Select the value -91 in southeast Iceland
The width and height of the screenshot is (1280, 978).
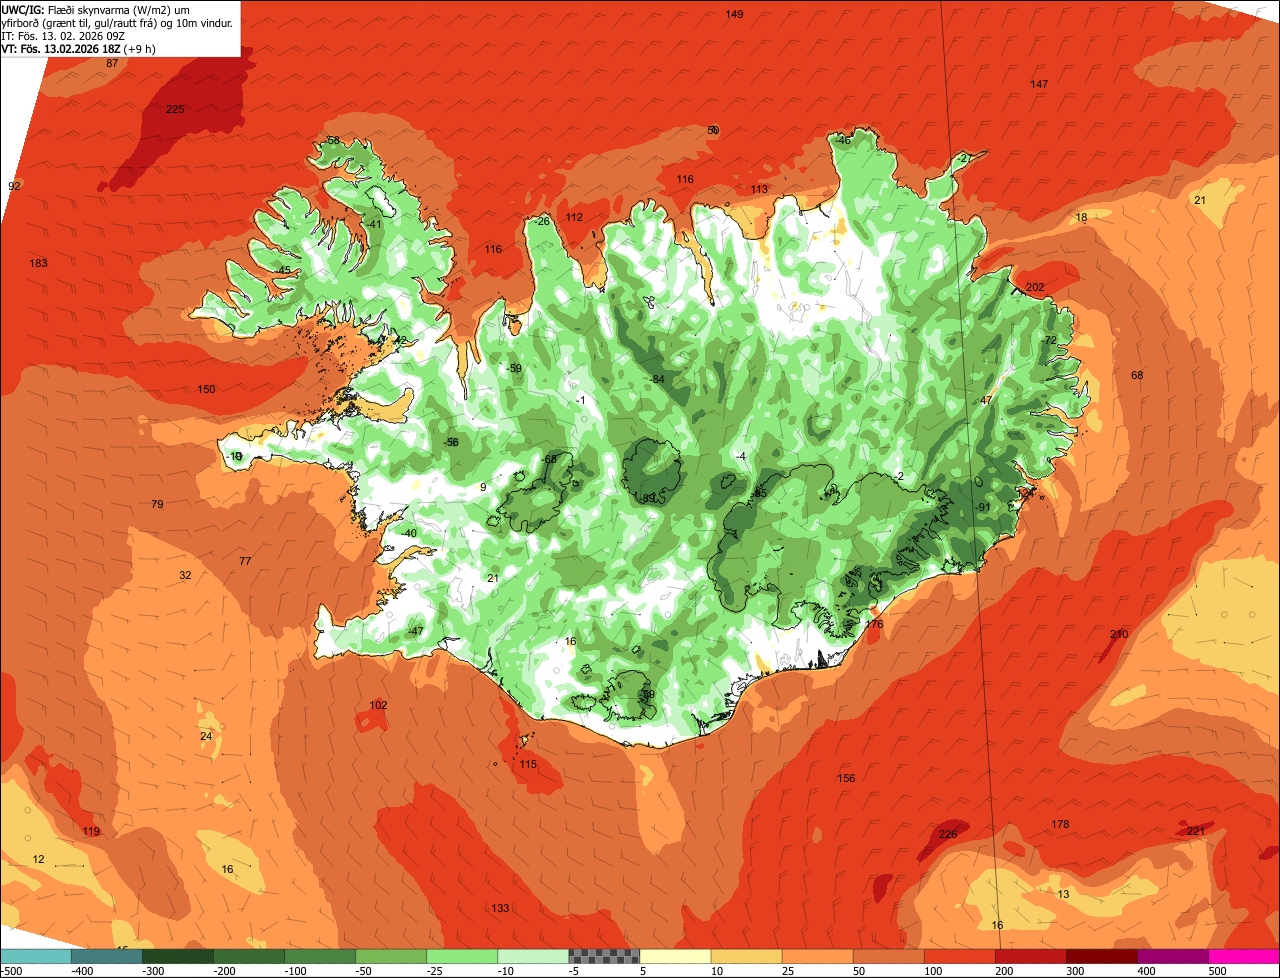[x=982, y=507]
